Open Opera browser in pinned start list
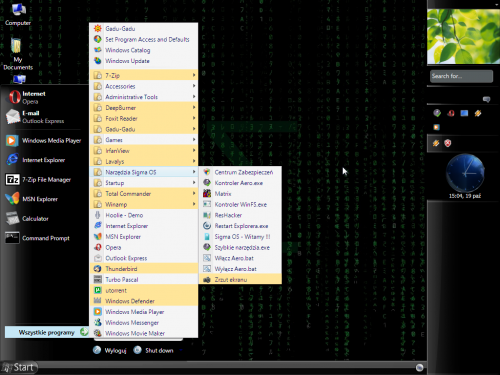500x375 pixels. [42, 97]
